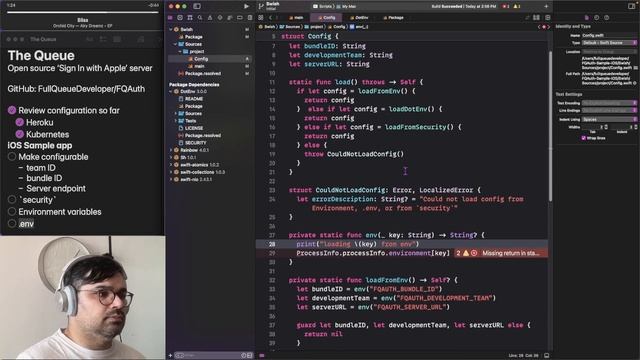Open the breakpoint navigator icon
The height and width of the screenshot is (360, 640).
coord(240,18)
